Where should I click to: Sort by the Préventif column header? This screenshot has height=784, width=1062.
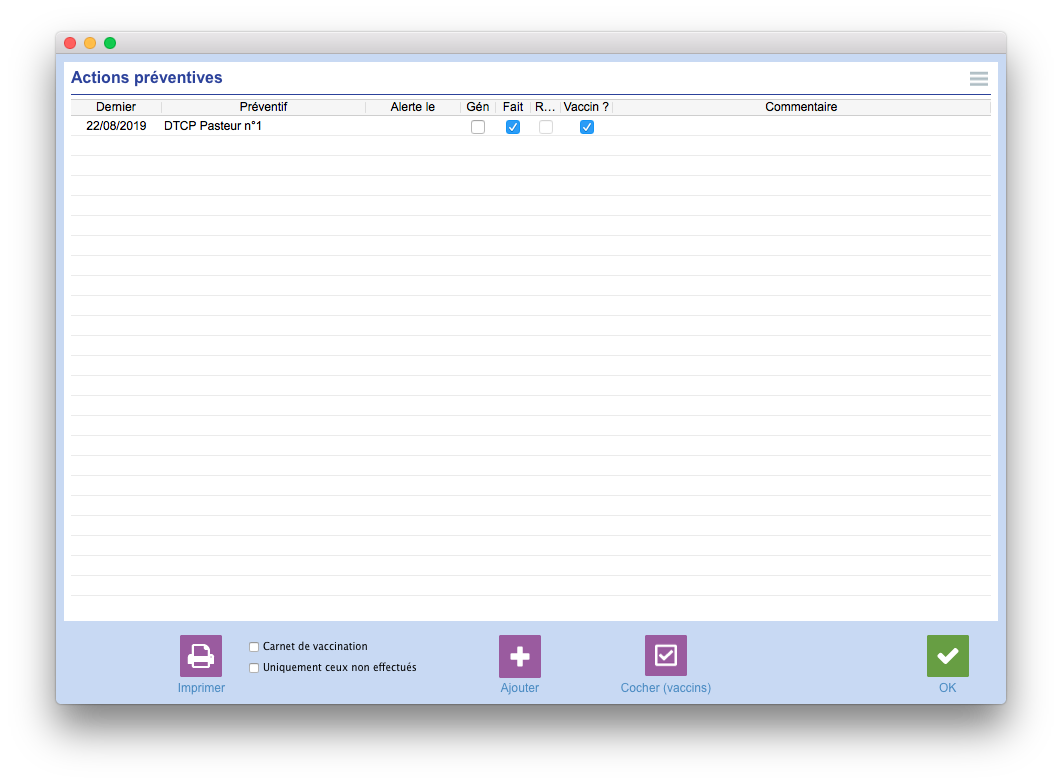pyautogui.click(x=263, y=107)
